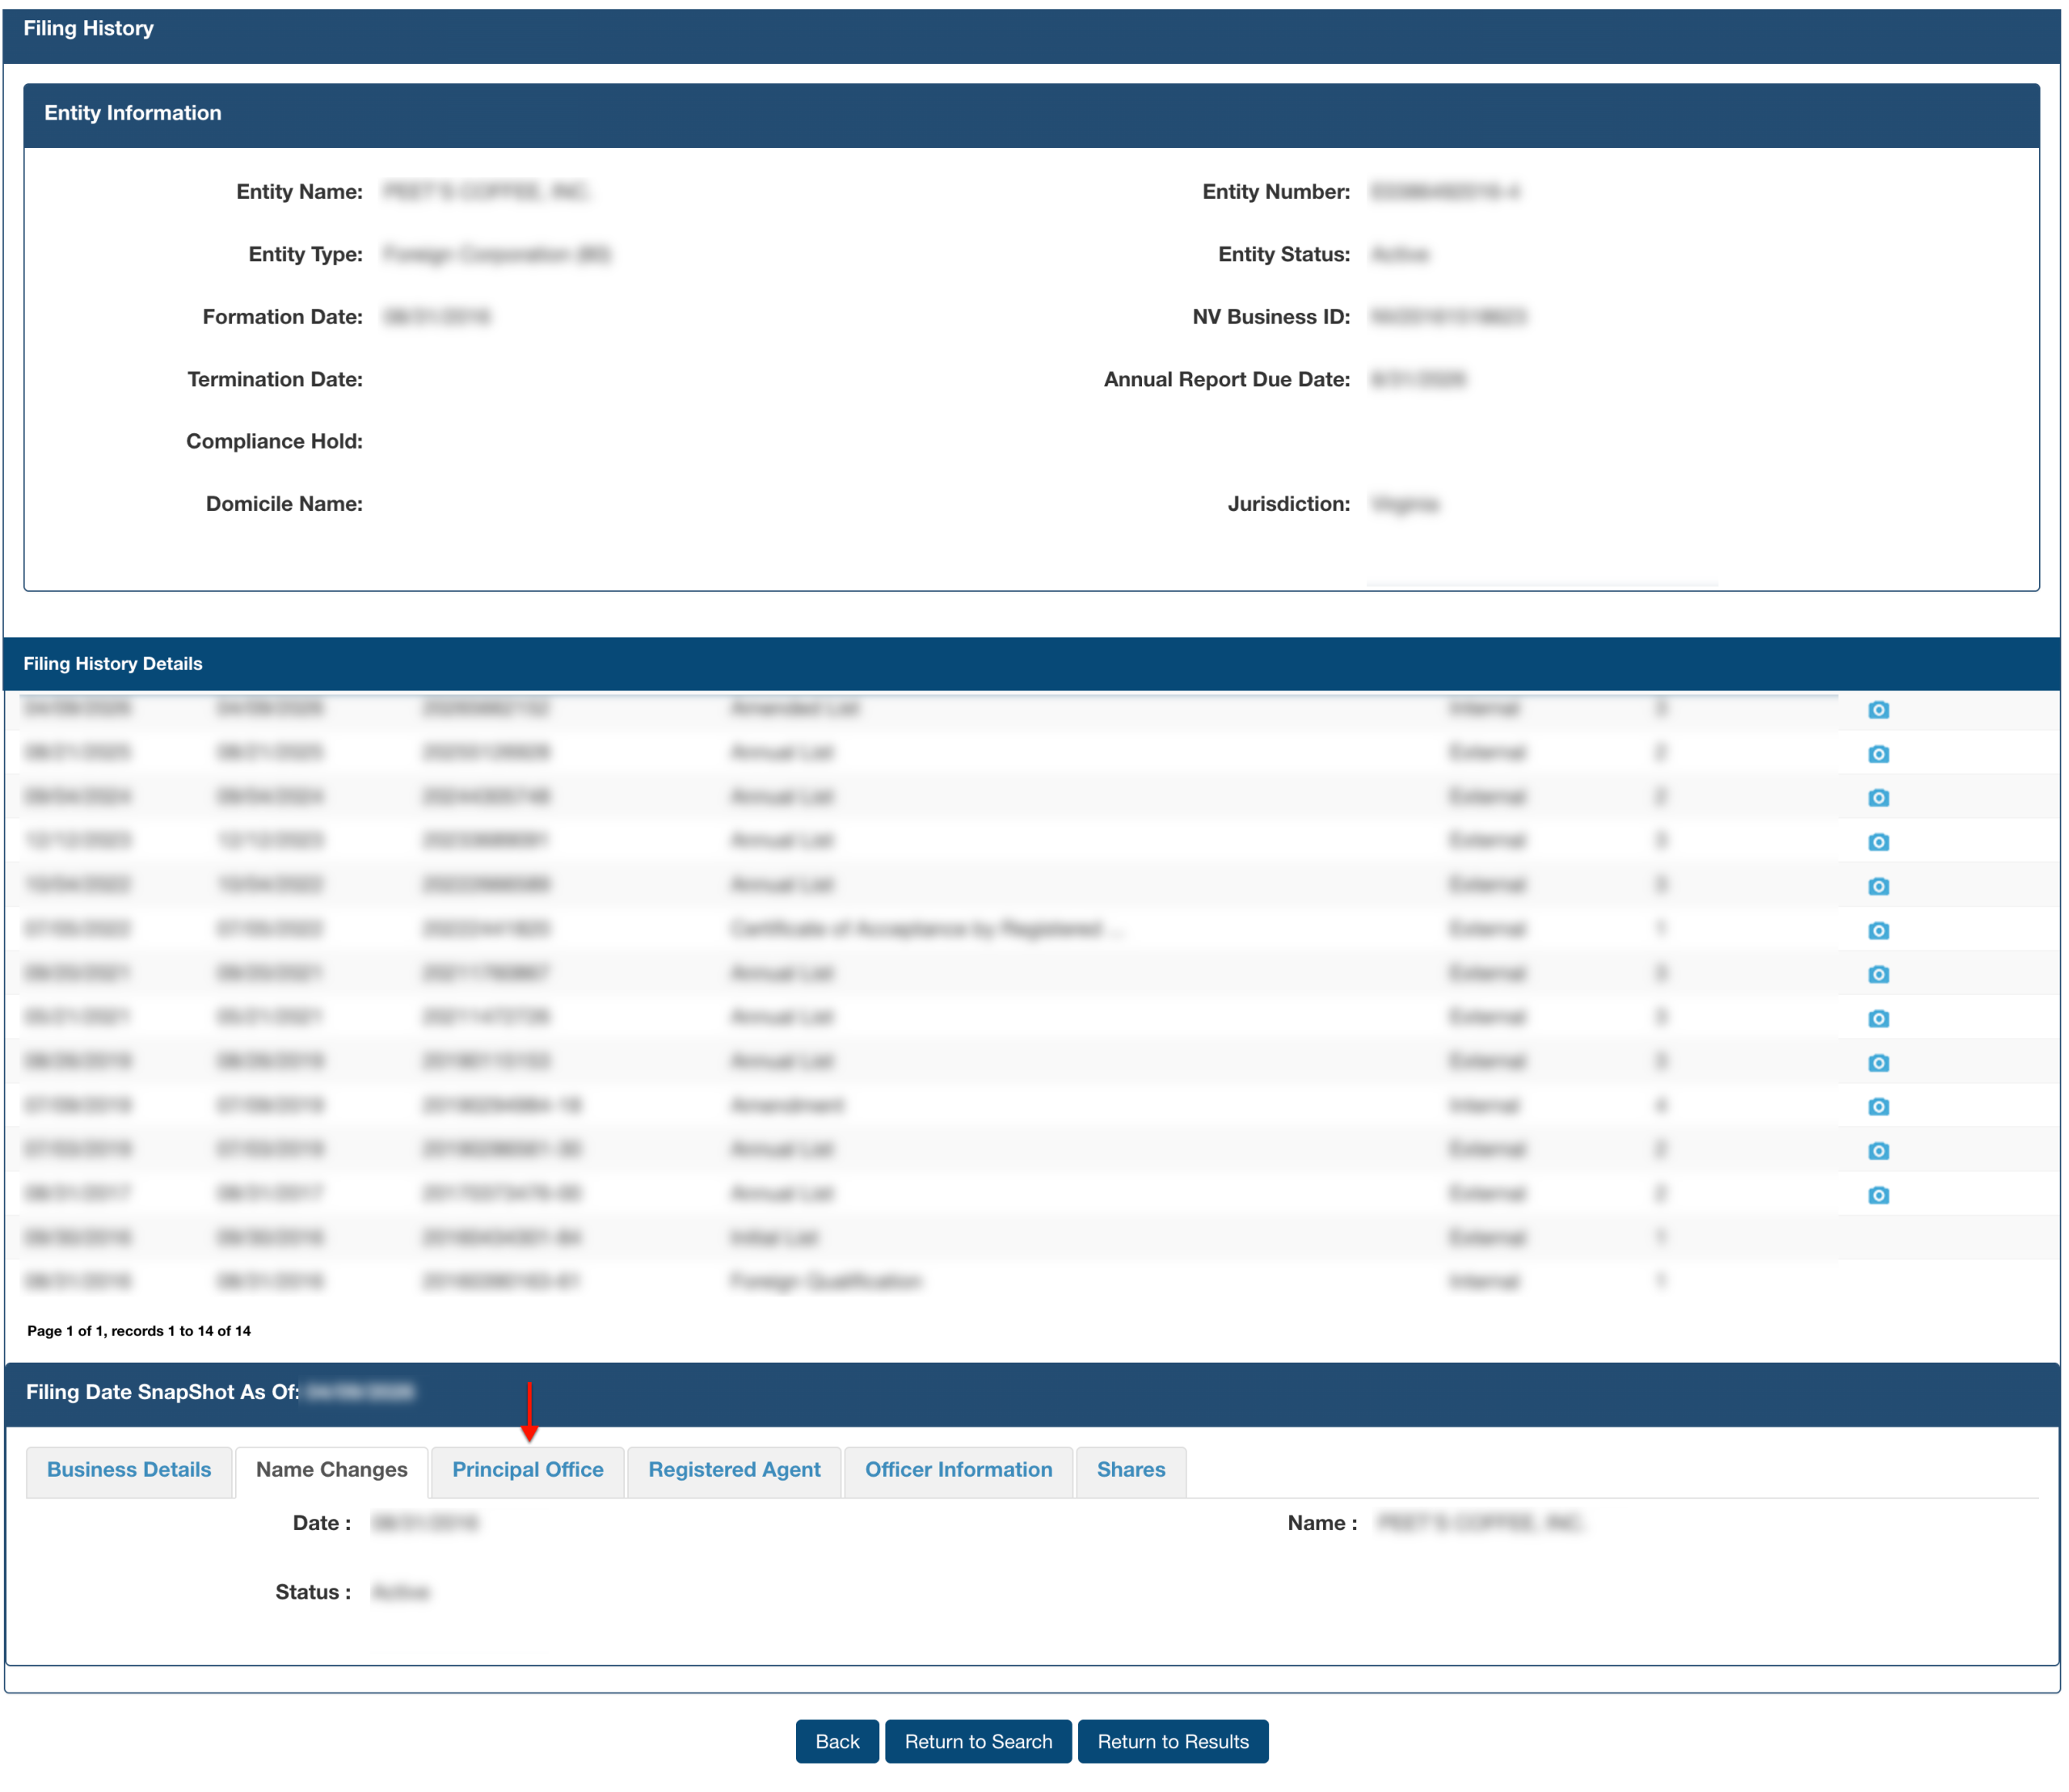
Task: Click the 'Date :' label in Name Changes
Action: point(322,1523)
